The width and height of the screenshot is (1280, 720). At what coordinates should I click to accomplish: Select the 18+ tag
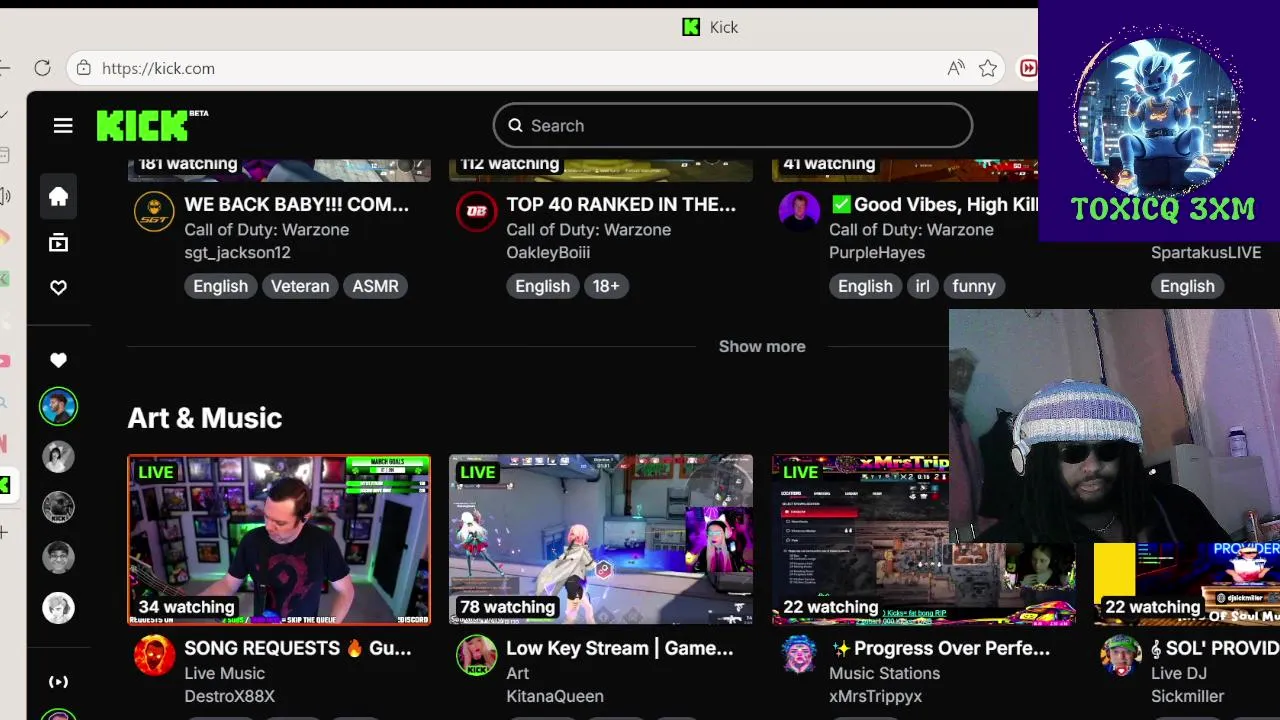point(606,286)
